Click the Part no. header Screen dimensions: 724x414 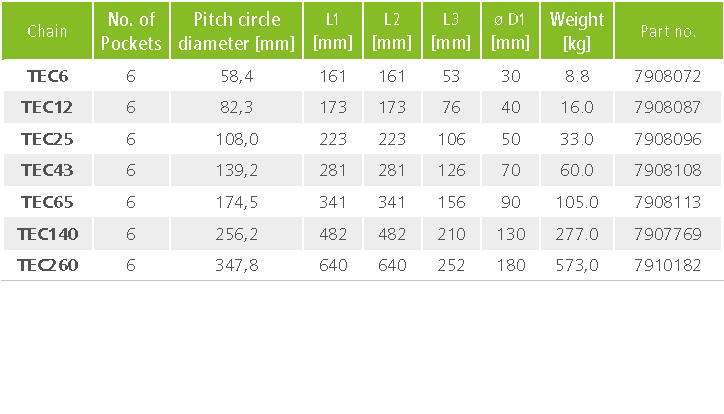pyautogui.click(x=668, y=31)
